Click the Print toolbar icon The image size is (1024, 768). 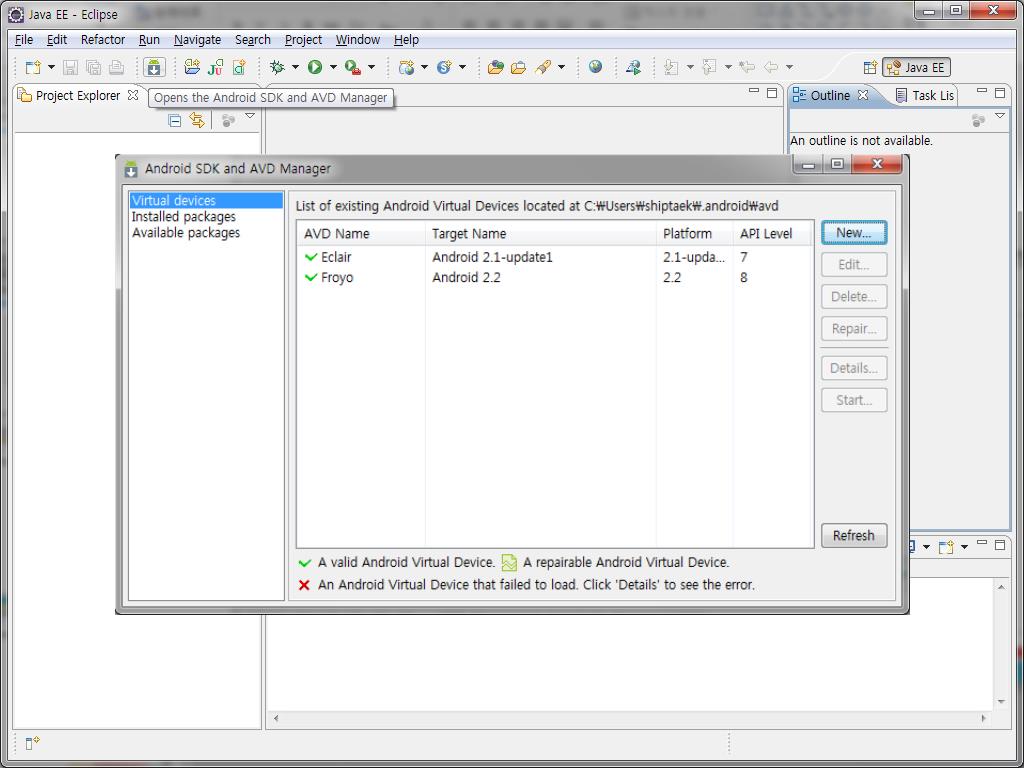[116, 67]
